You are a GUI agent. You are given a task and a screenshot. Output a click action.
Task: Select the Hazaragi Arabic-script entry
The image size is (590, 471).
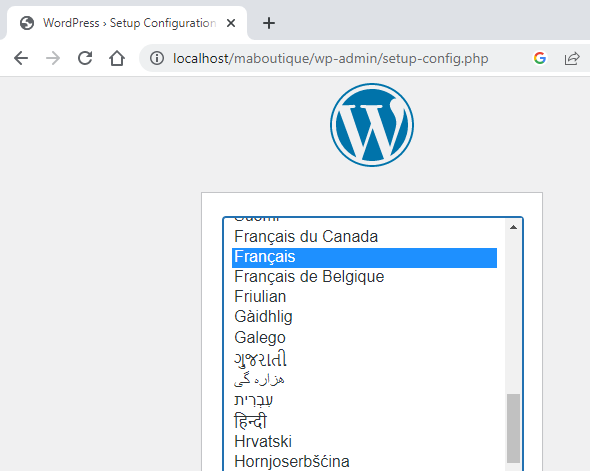365,380
